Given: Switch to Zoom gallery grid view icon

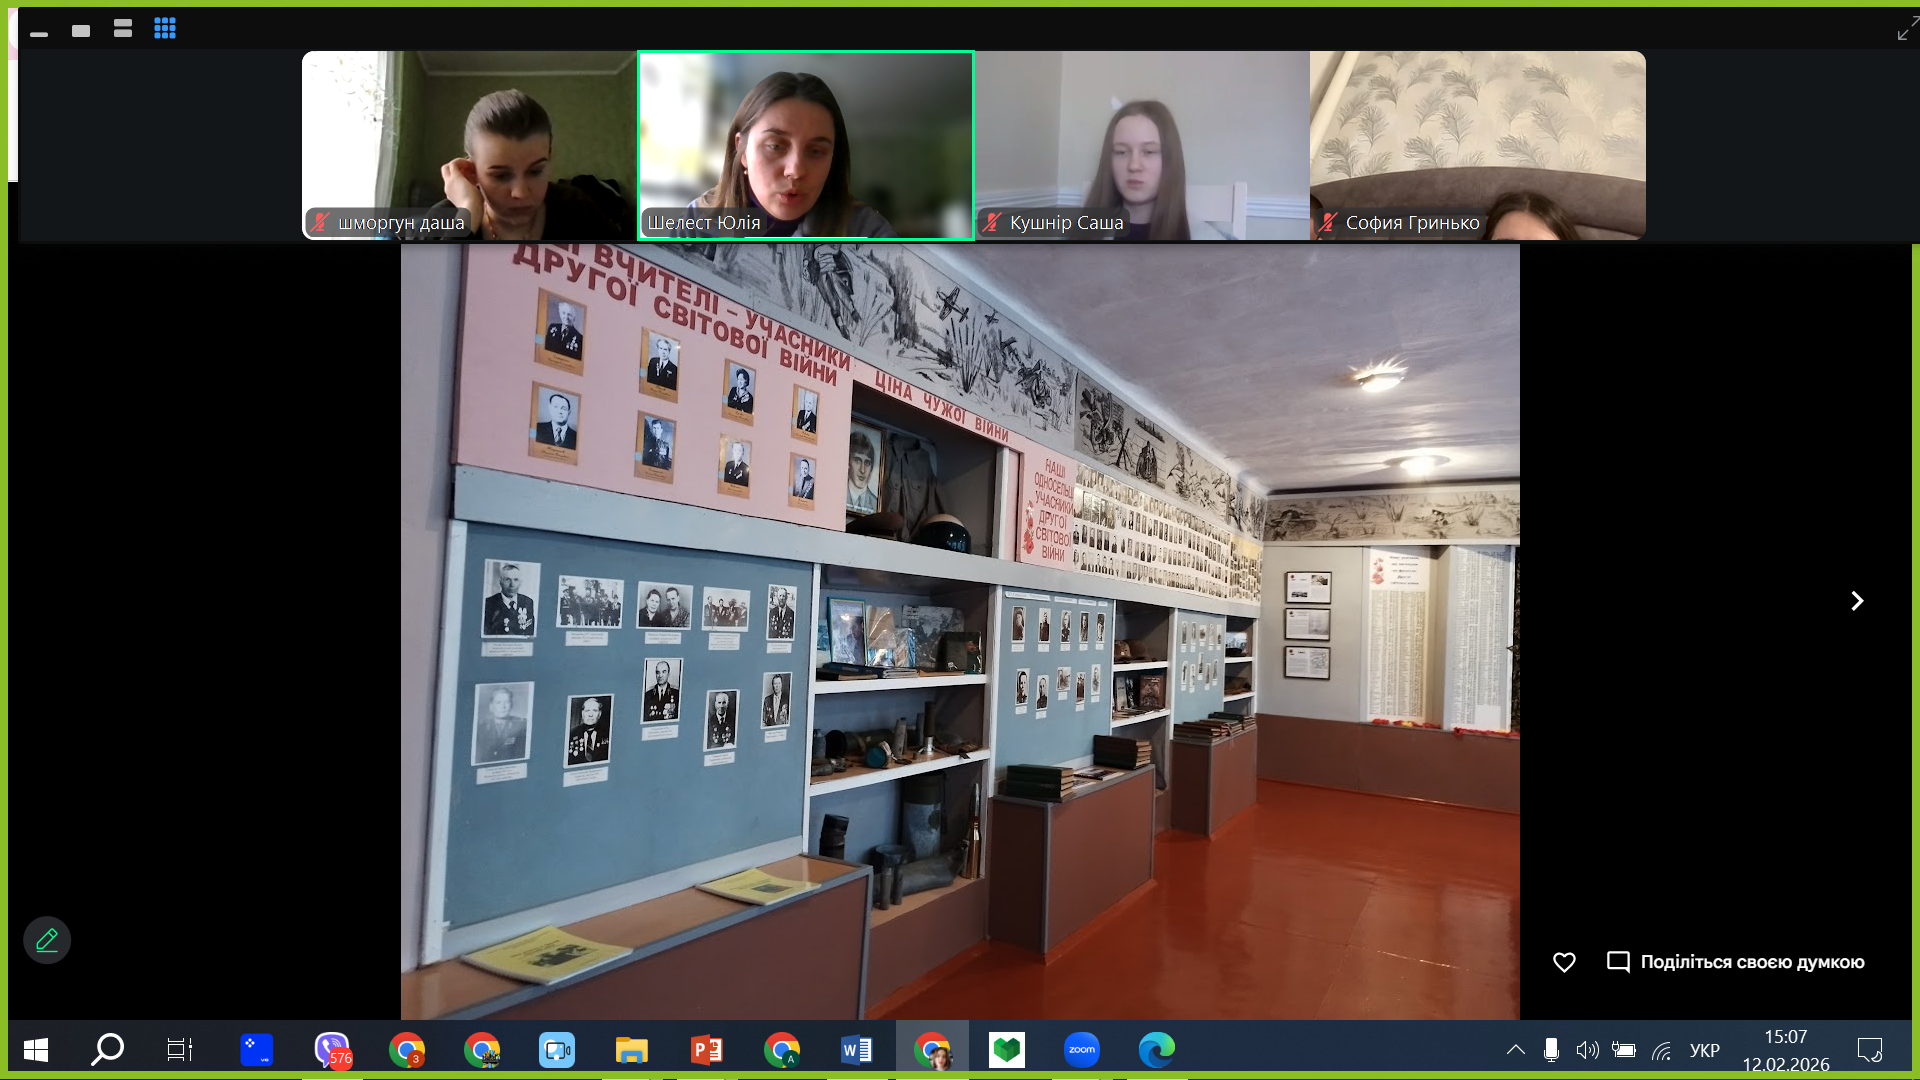Looking at the screenshot, I should pos(165,29).
